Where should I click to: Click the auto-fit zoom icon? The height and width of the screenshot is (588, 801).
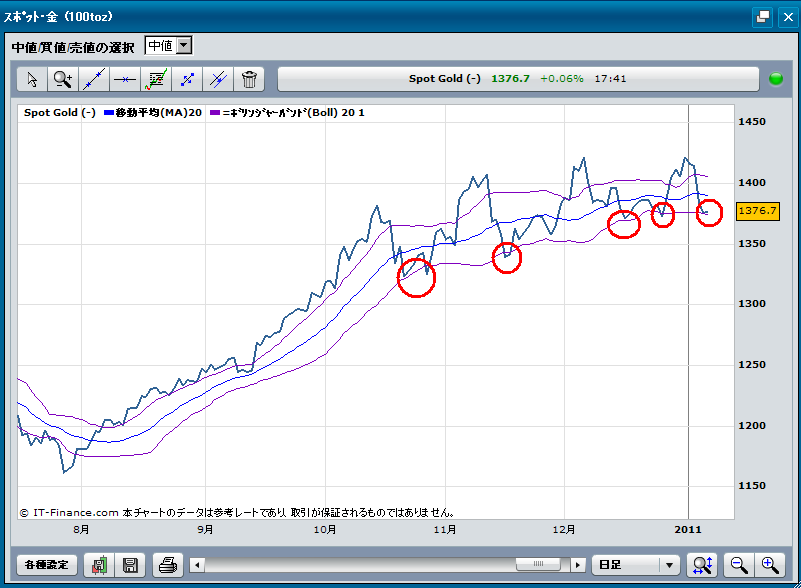(x=703, y=565)
